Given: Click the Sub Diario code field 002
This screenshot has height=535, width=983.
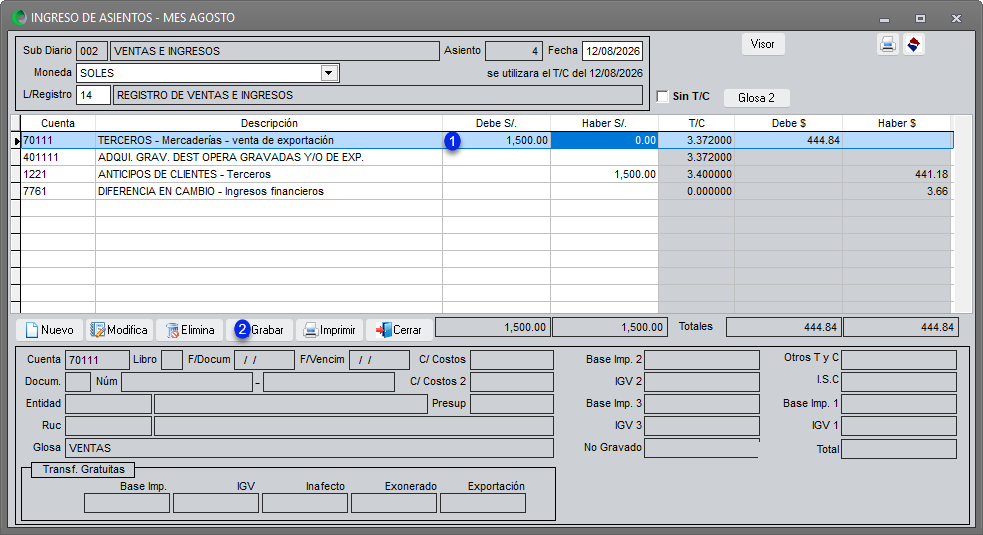Looking at the screenshot, I should [92, 51].
